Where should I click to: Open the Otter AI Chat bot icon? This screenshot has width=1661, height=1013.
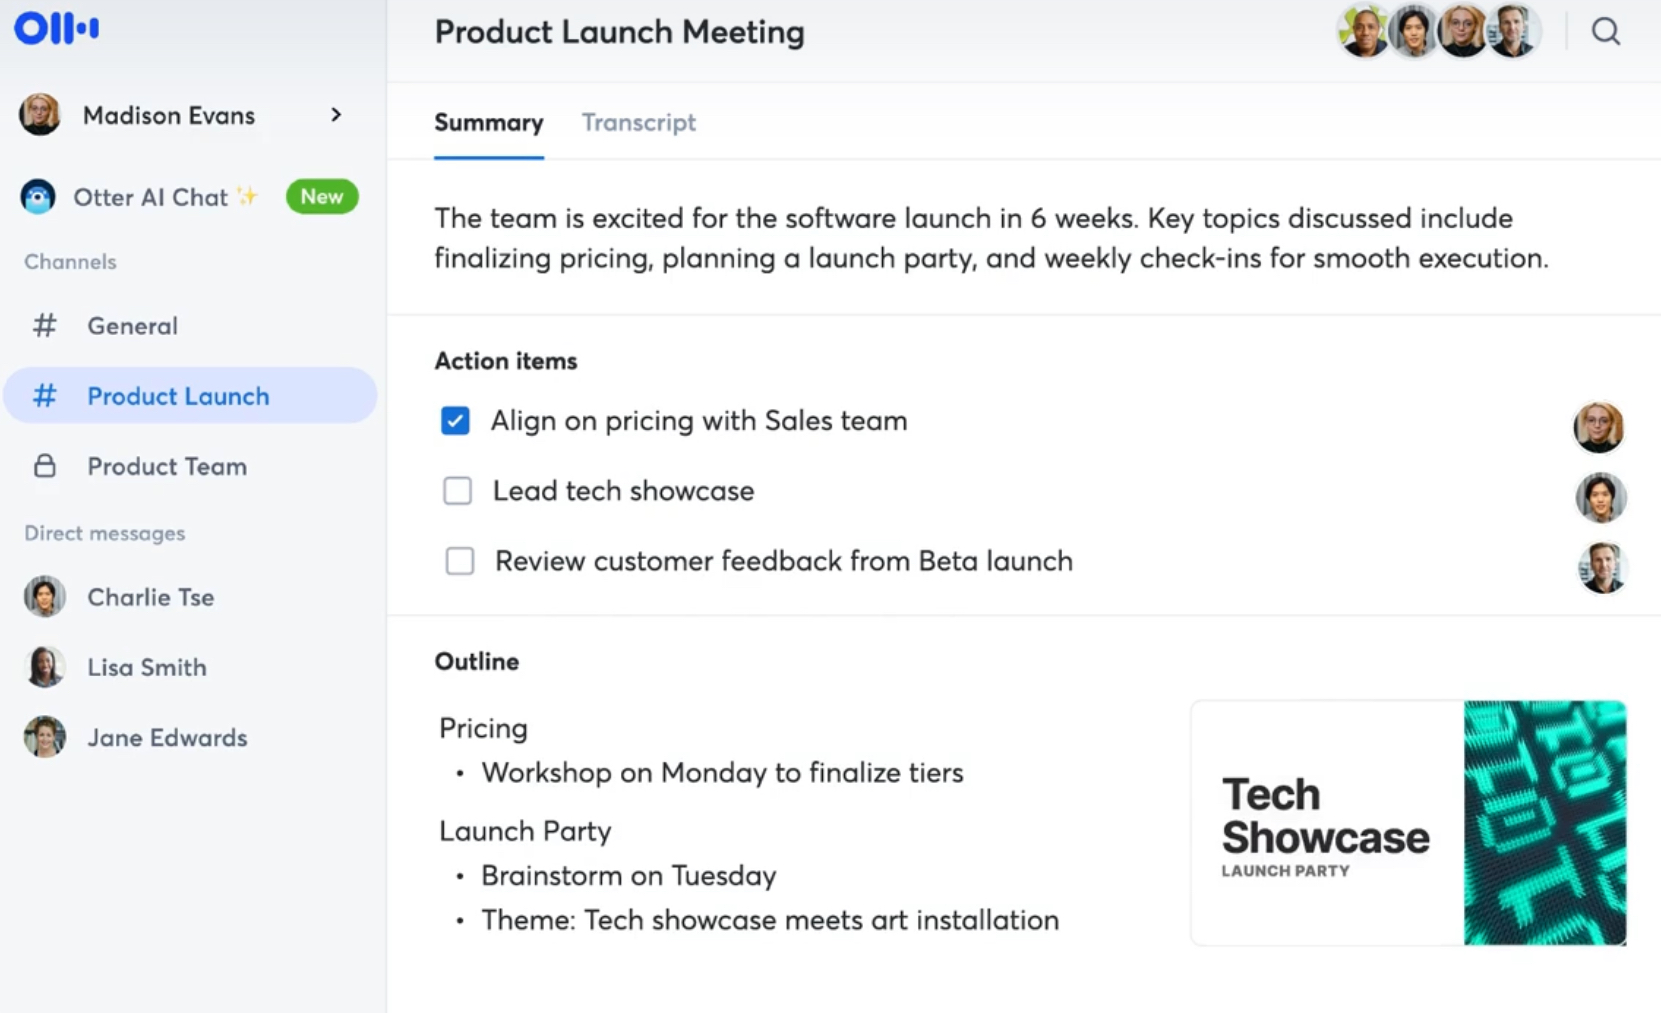(37, 196)
